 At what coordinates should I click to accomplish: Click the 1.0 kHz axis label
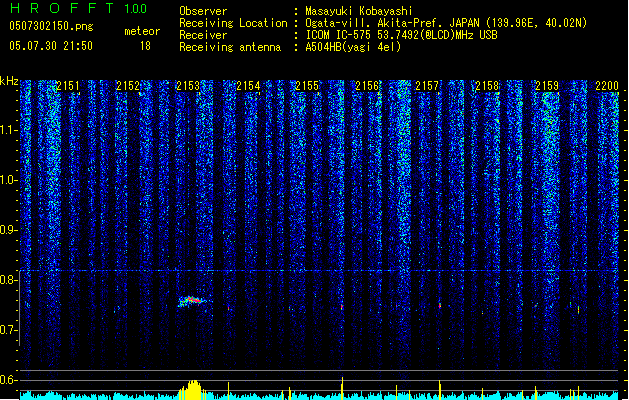8,180
